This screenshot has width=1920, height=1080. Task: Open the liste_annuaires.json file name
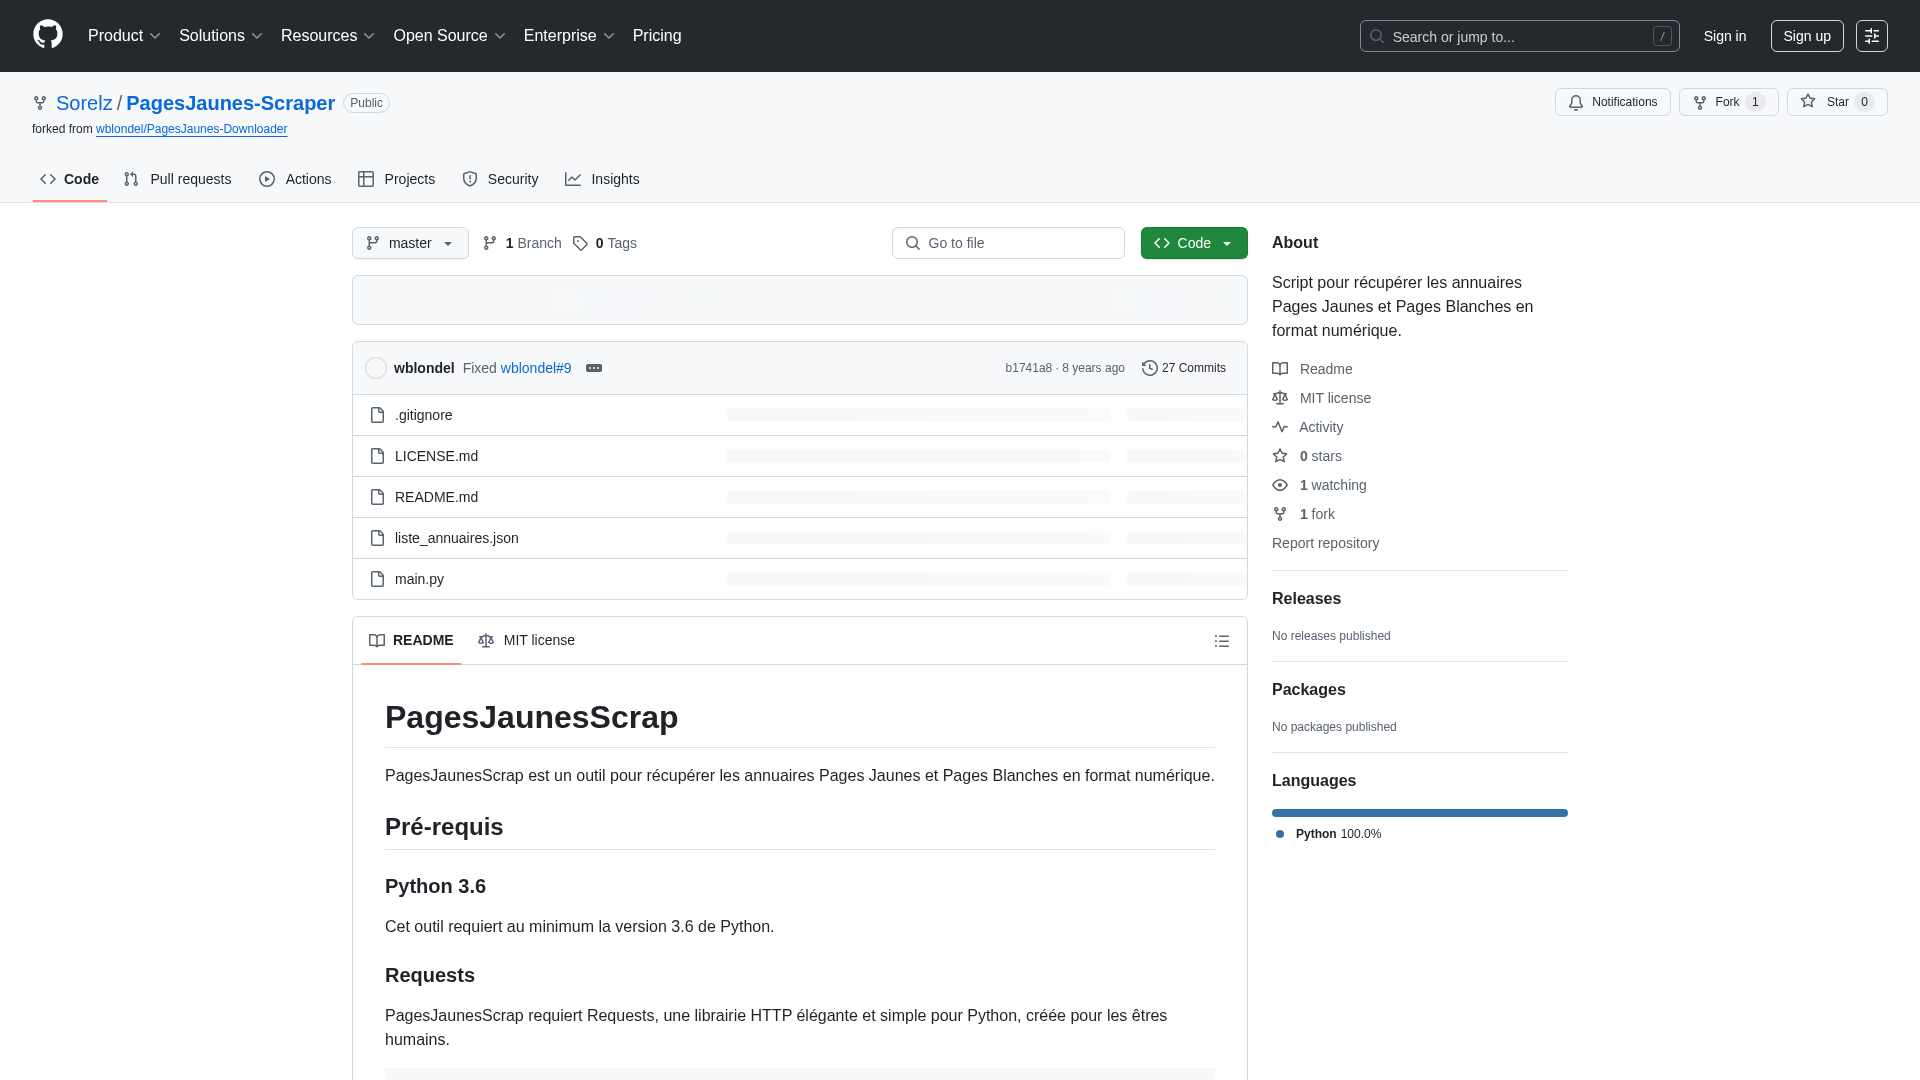coord(457,538)
